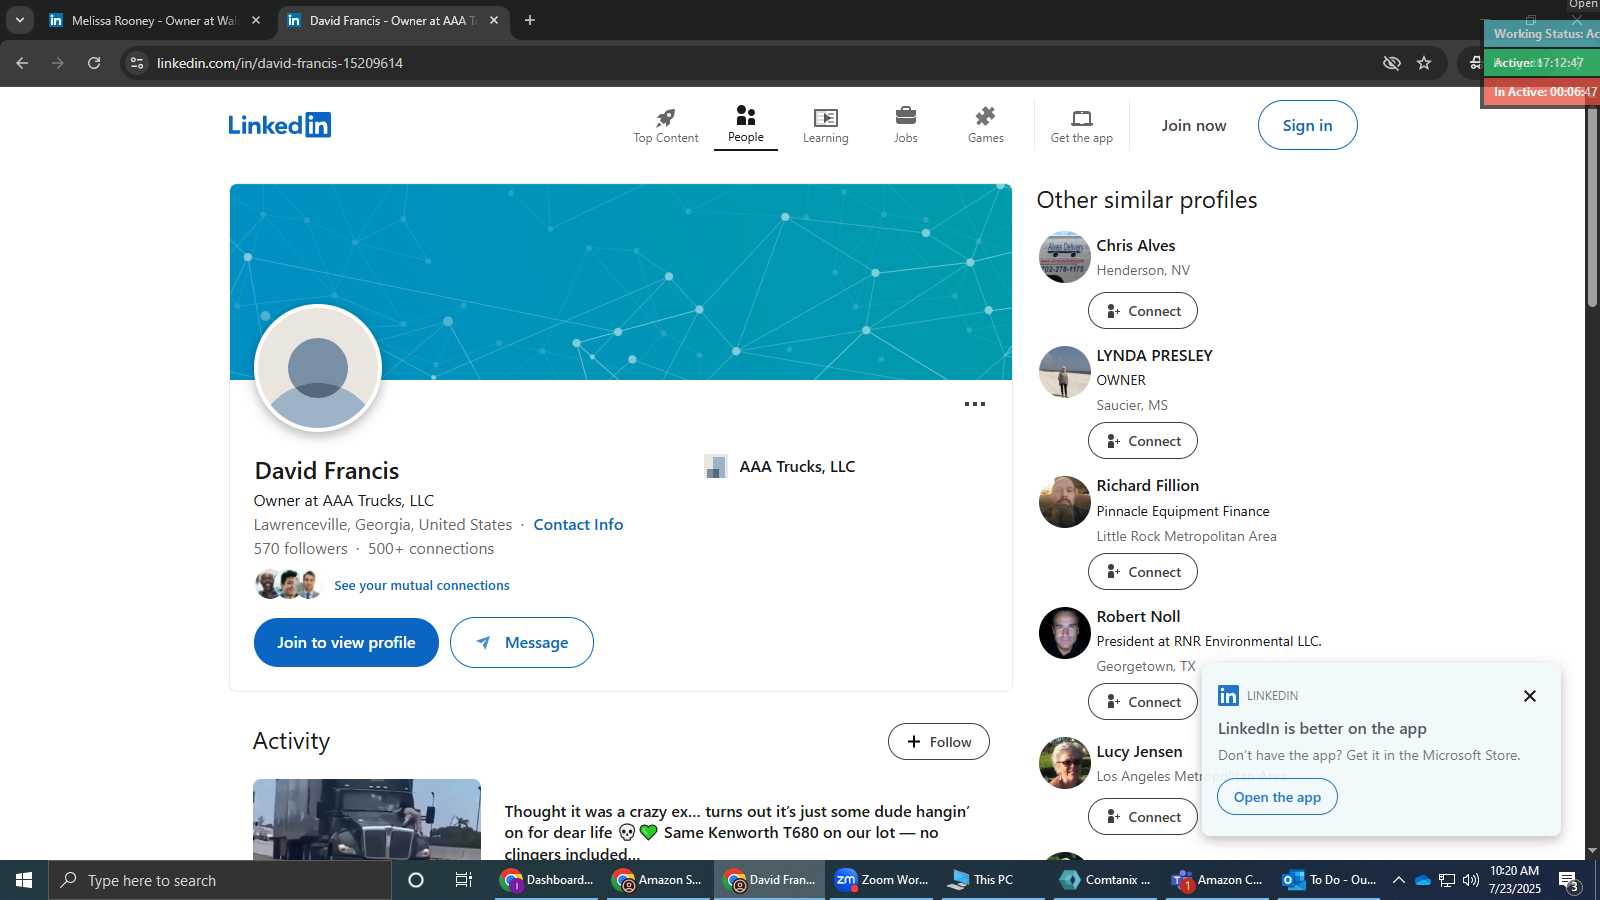Screen dimensions: 1600x900
Task: Connect with Robert Noll
Action: [1142, 702]
